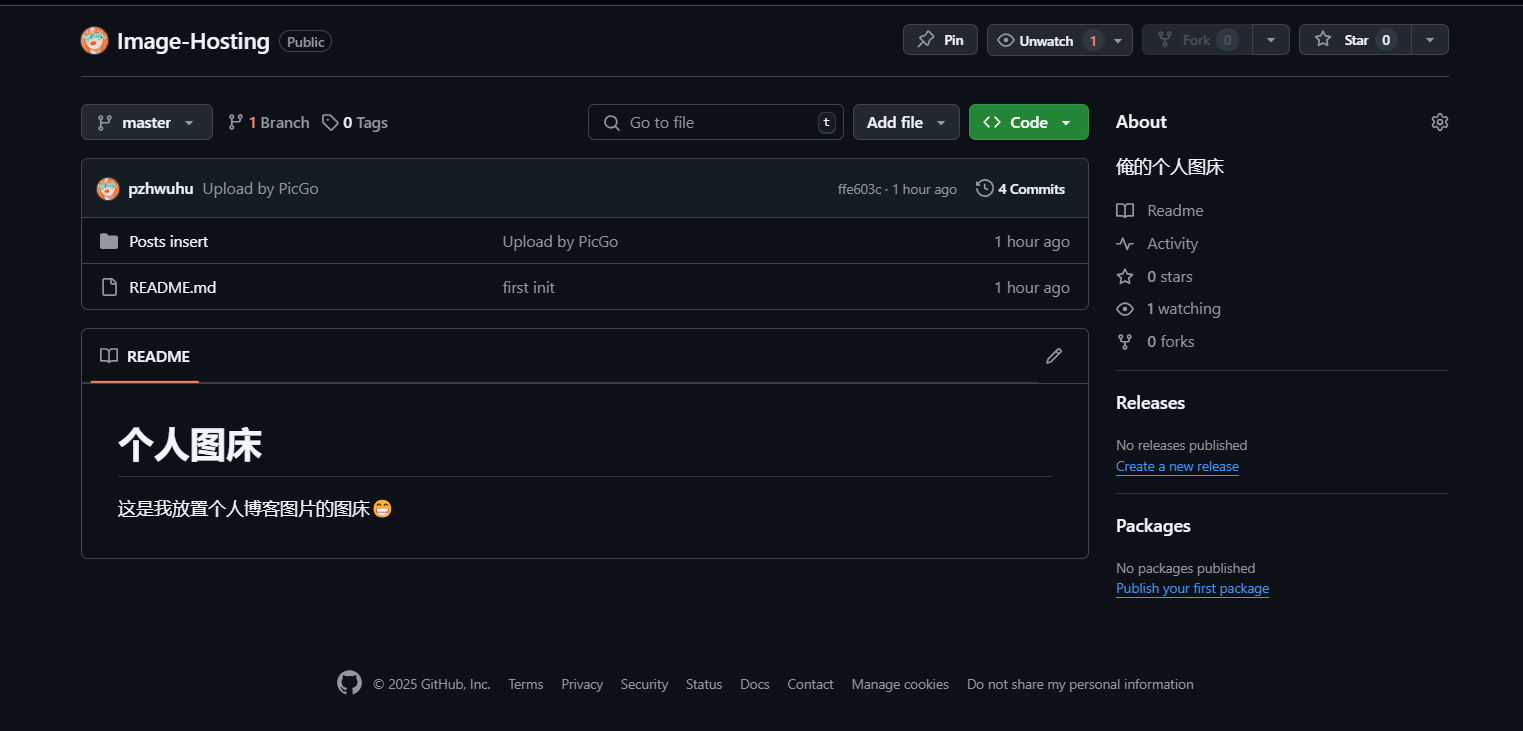Open the Tags page link
This screenshot has width=1523, height=731.
click(355, 122)
